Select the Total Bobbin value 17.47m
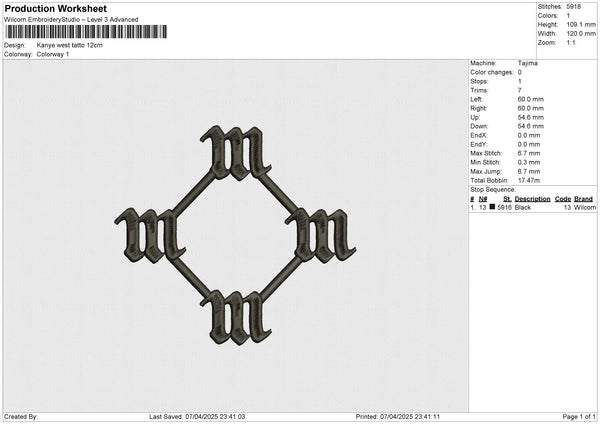Image resolution: width=600 pixels, height=424 pixels. tap(529, 180)
